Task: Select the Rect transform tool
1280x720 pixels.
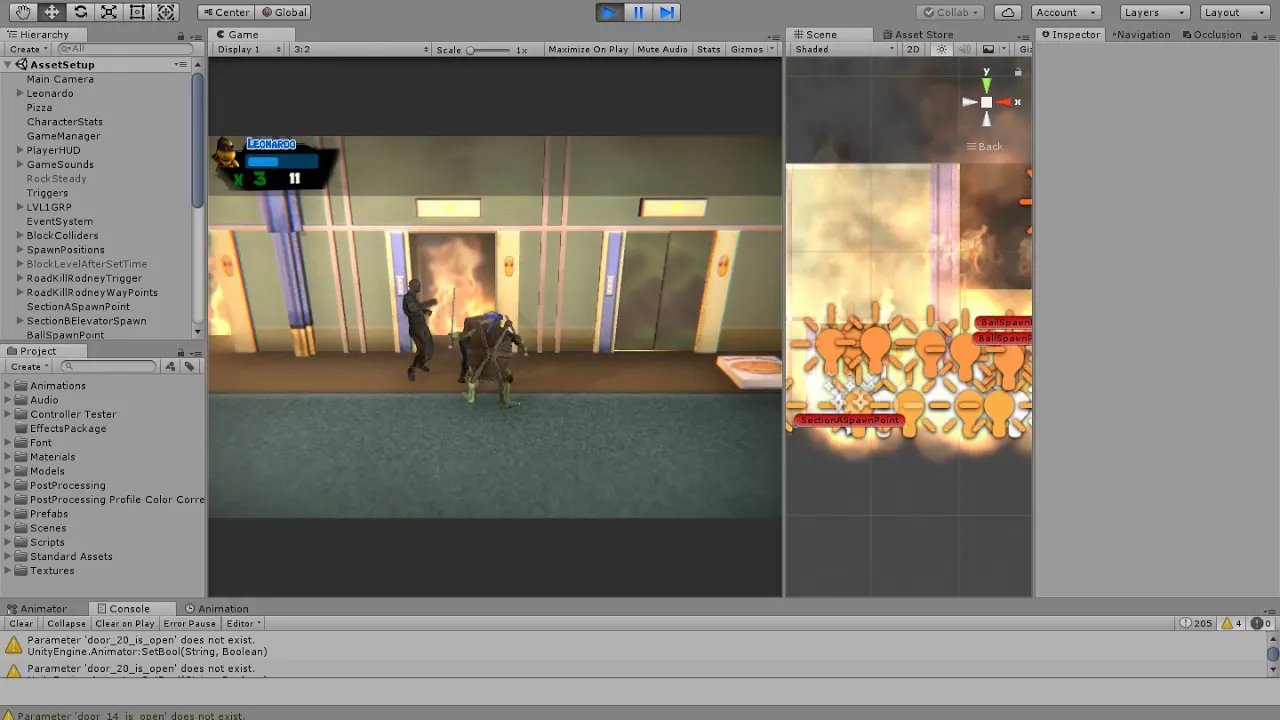Action: pyautogui.click(x=137, y=12)
